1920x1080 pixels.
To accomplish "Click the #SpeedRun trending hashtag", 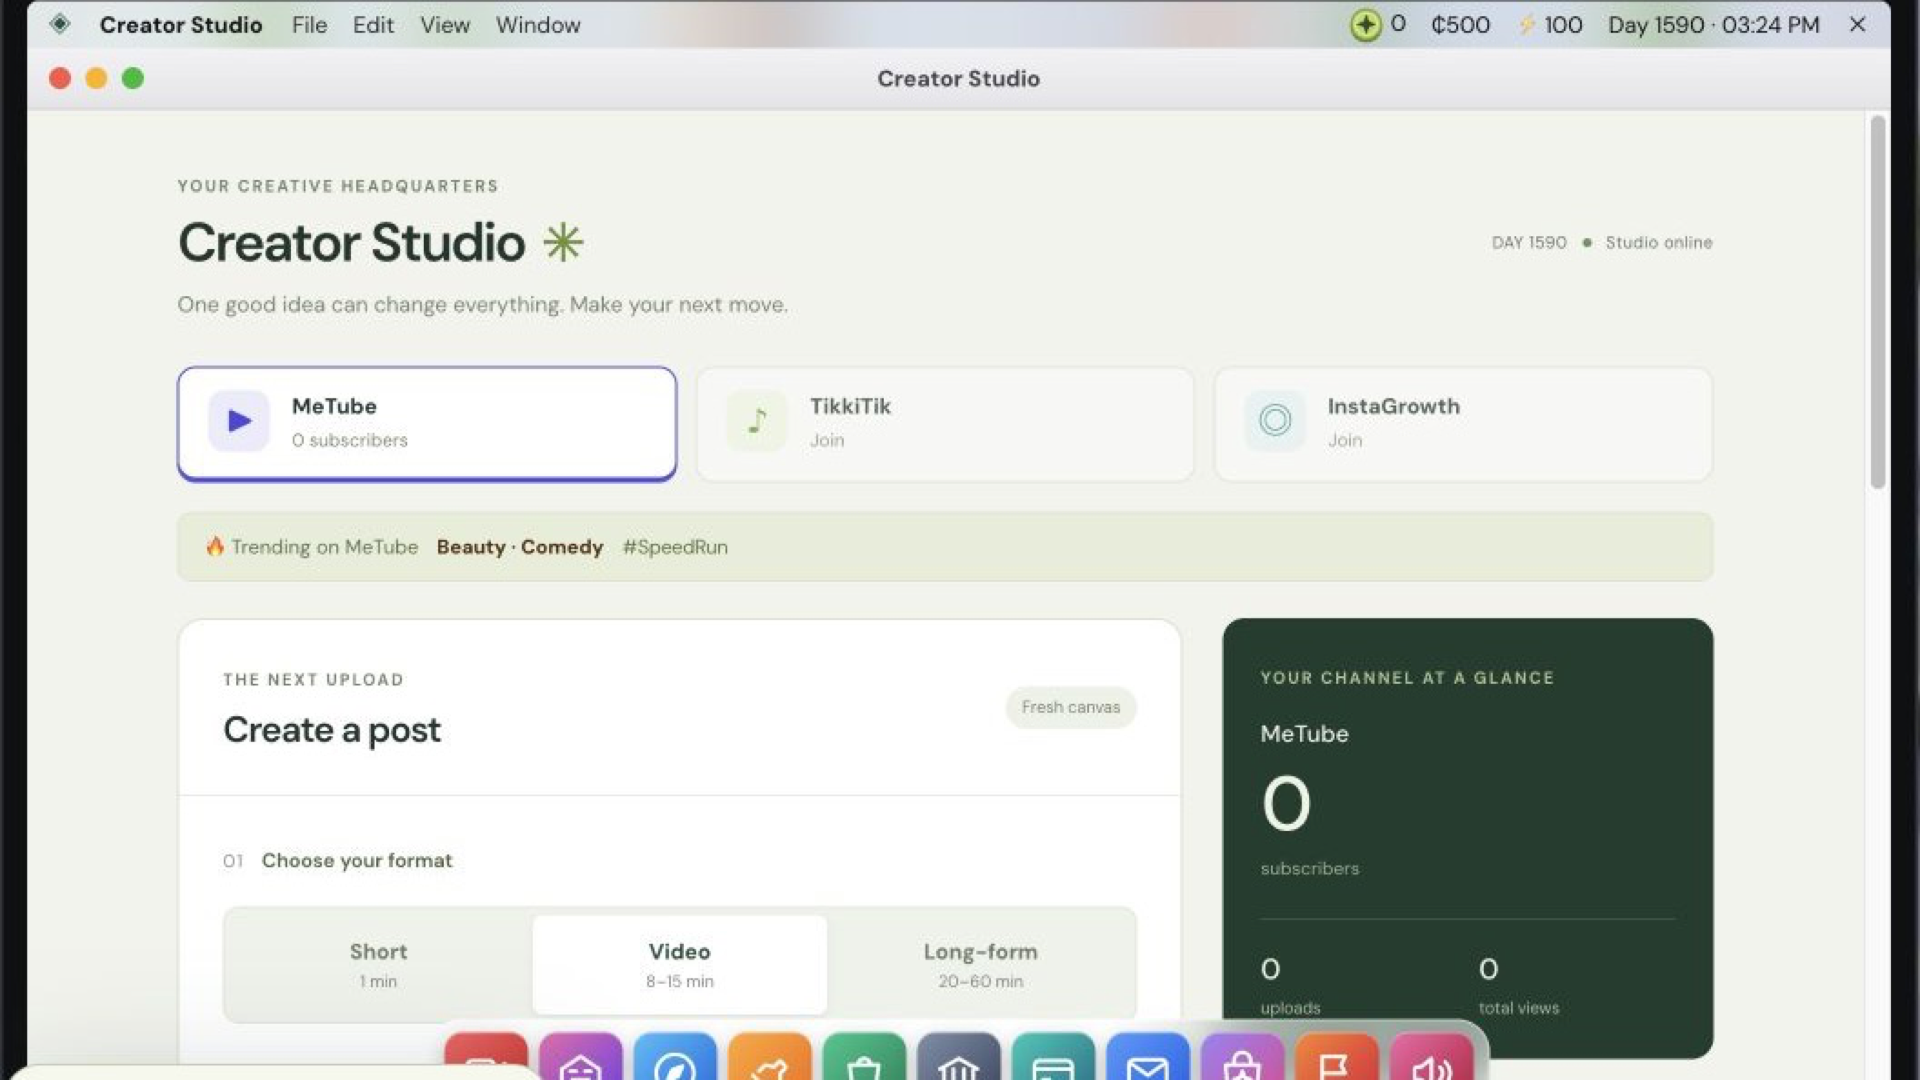I will tap(675, 547).
